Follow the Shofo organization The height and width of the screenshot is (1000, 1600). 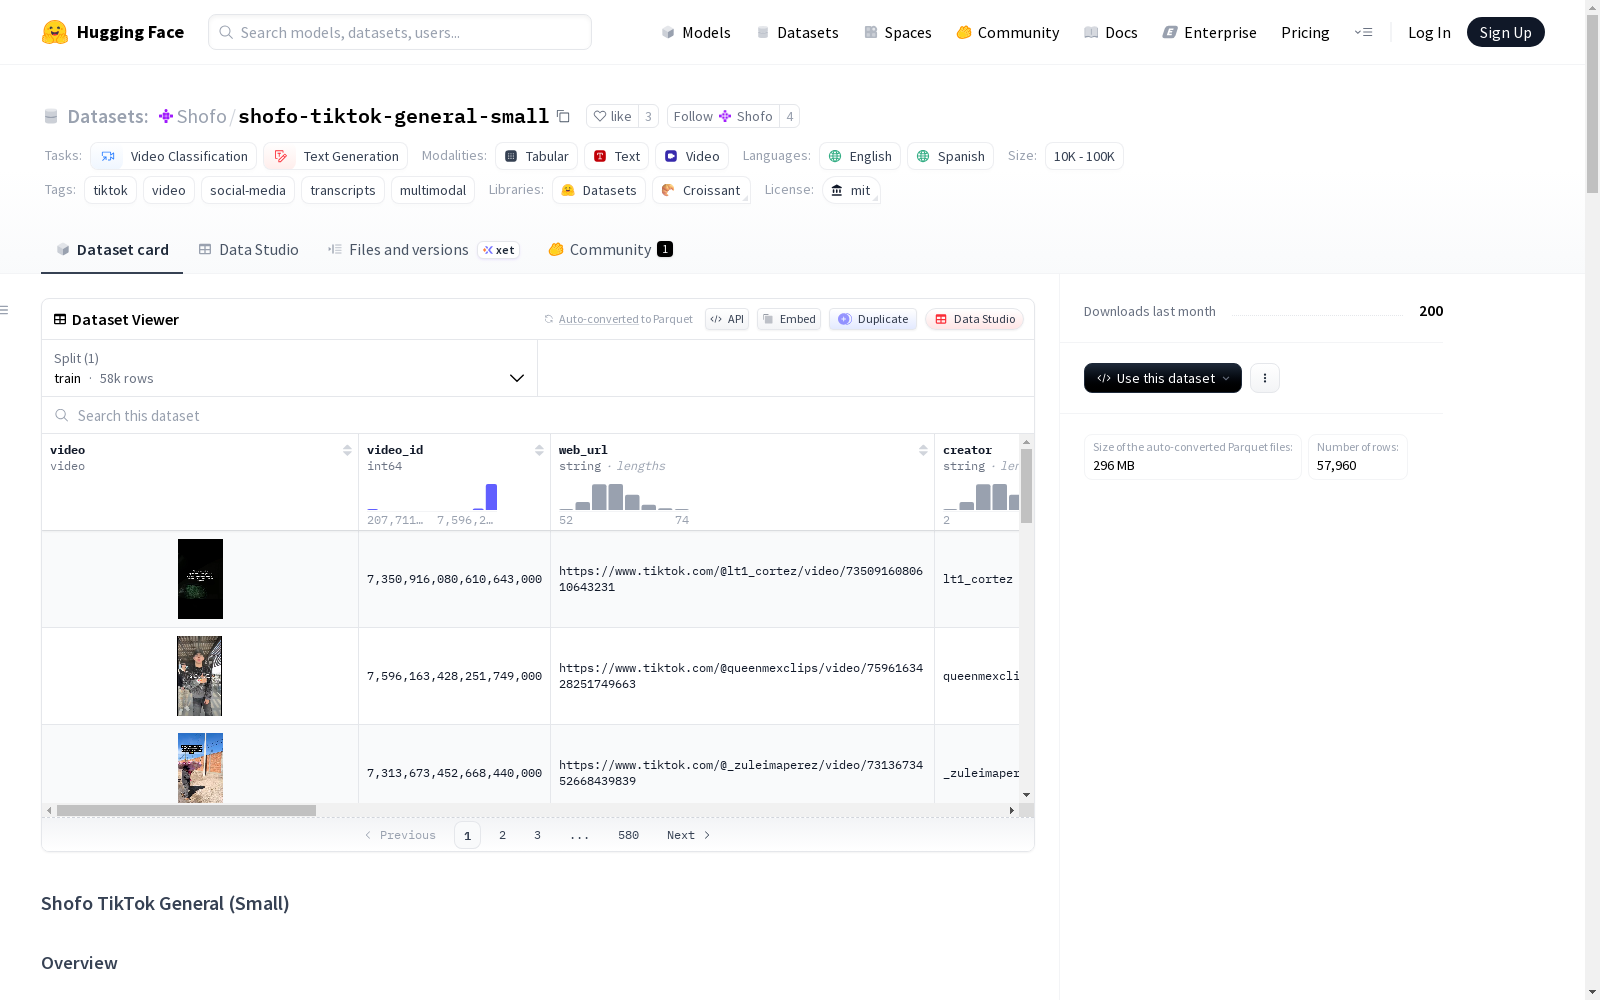click(723, 116)
